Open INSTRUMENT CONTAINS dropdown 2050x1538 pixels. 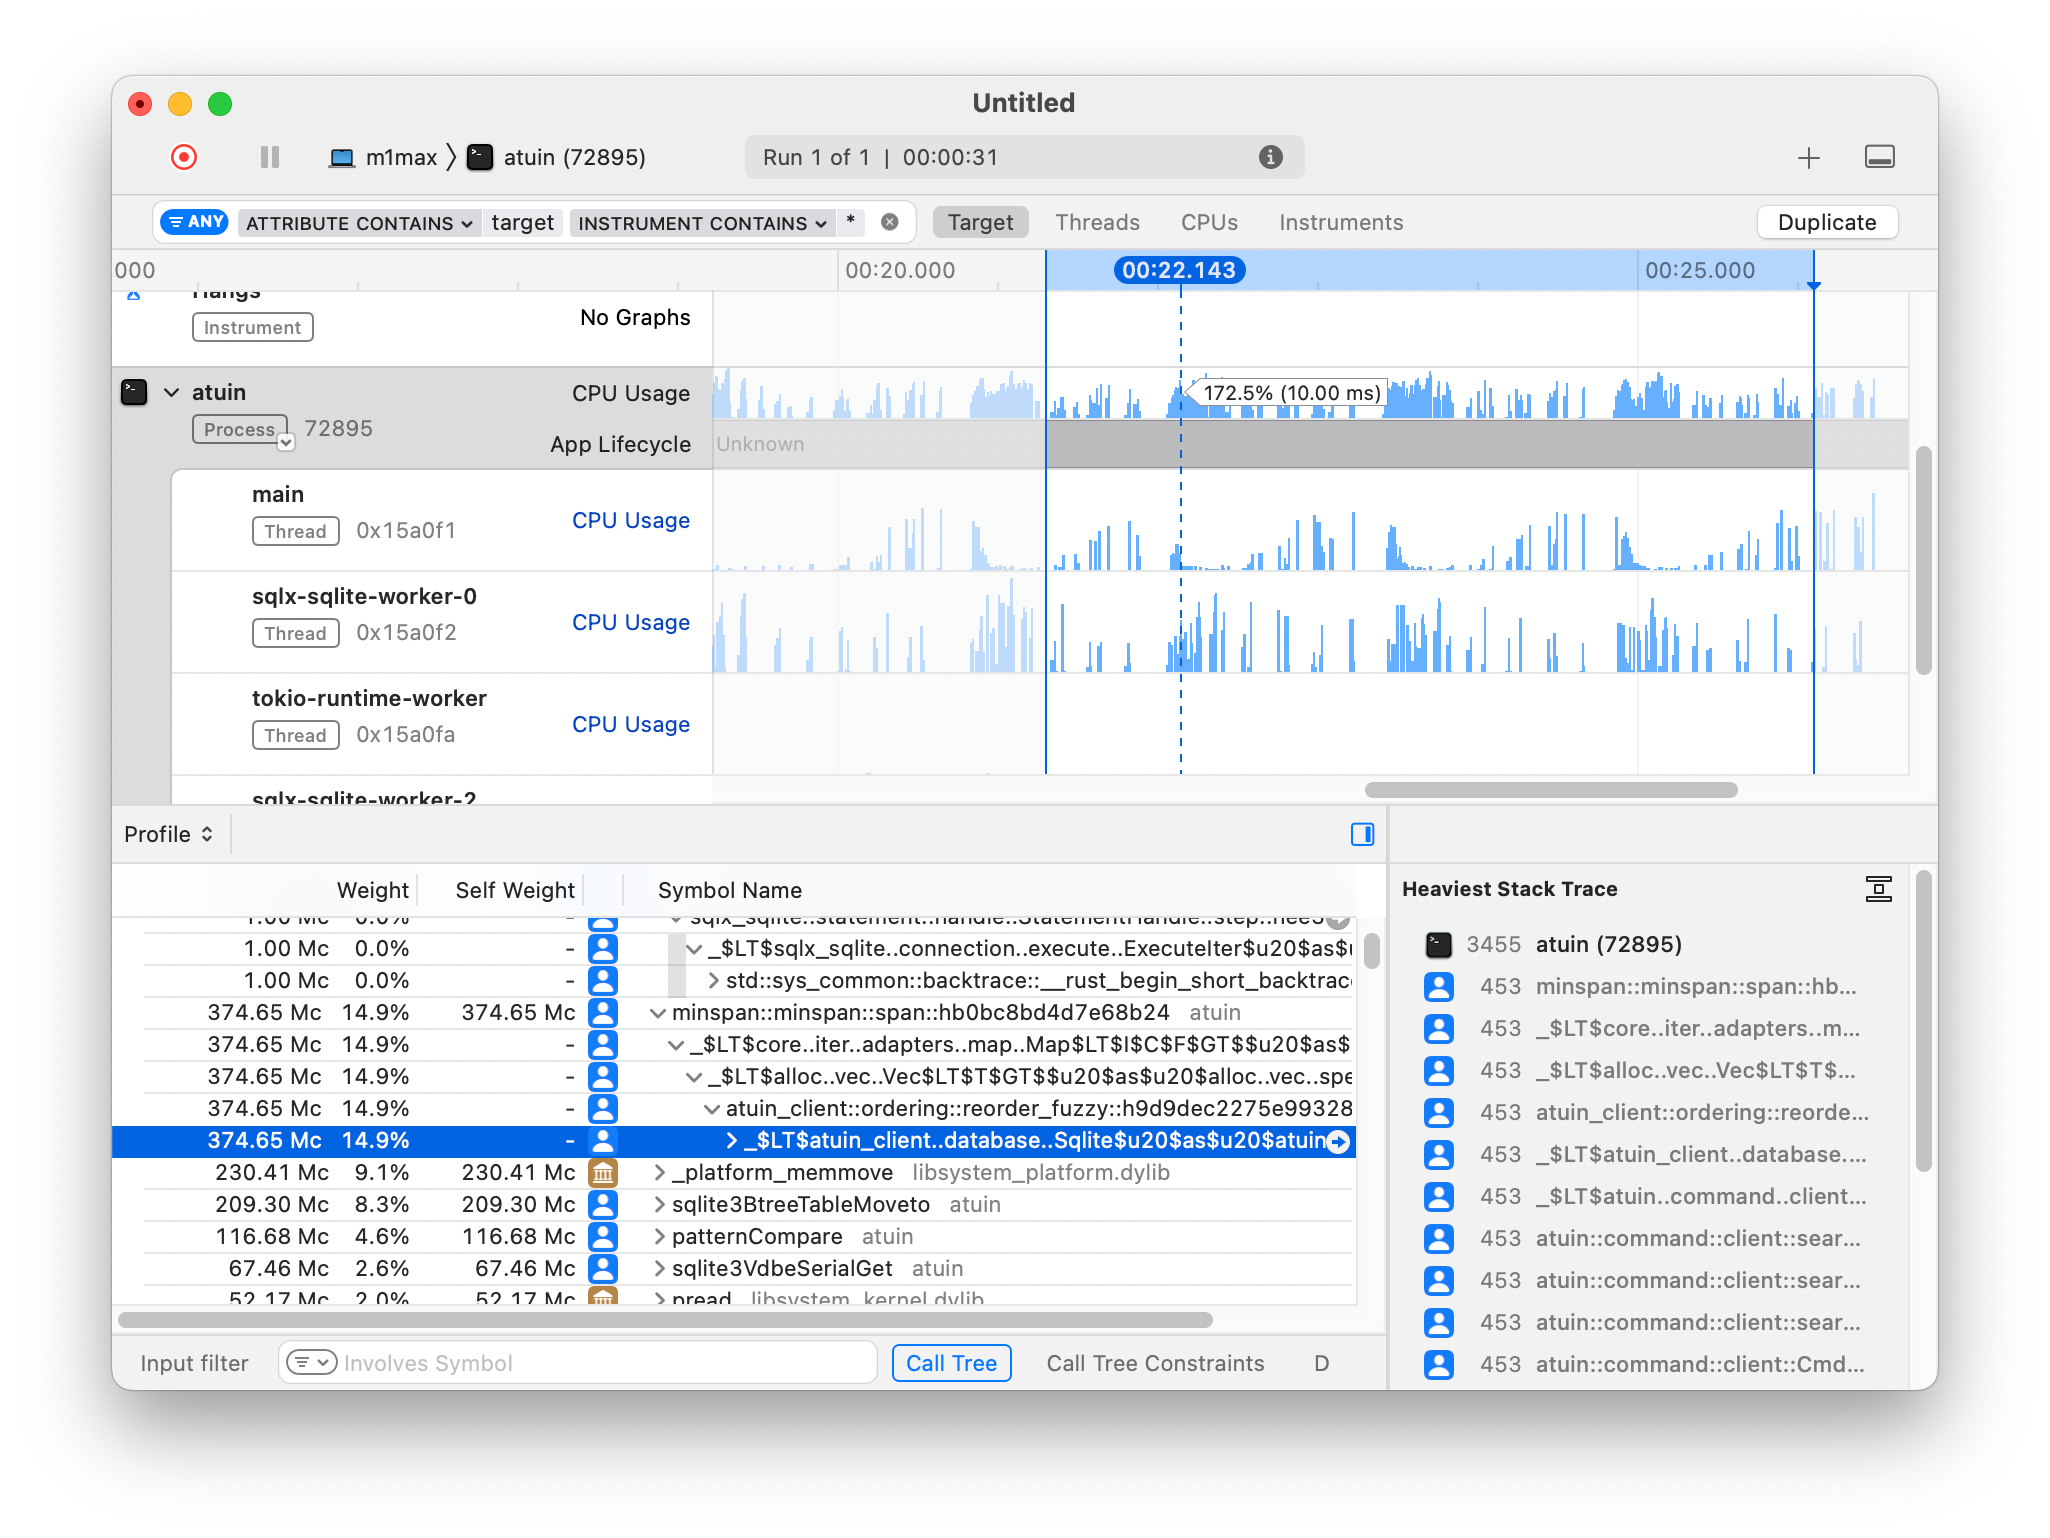tap(702, 223)
